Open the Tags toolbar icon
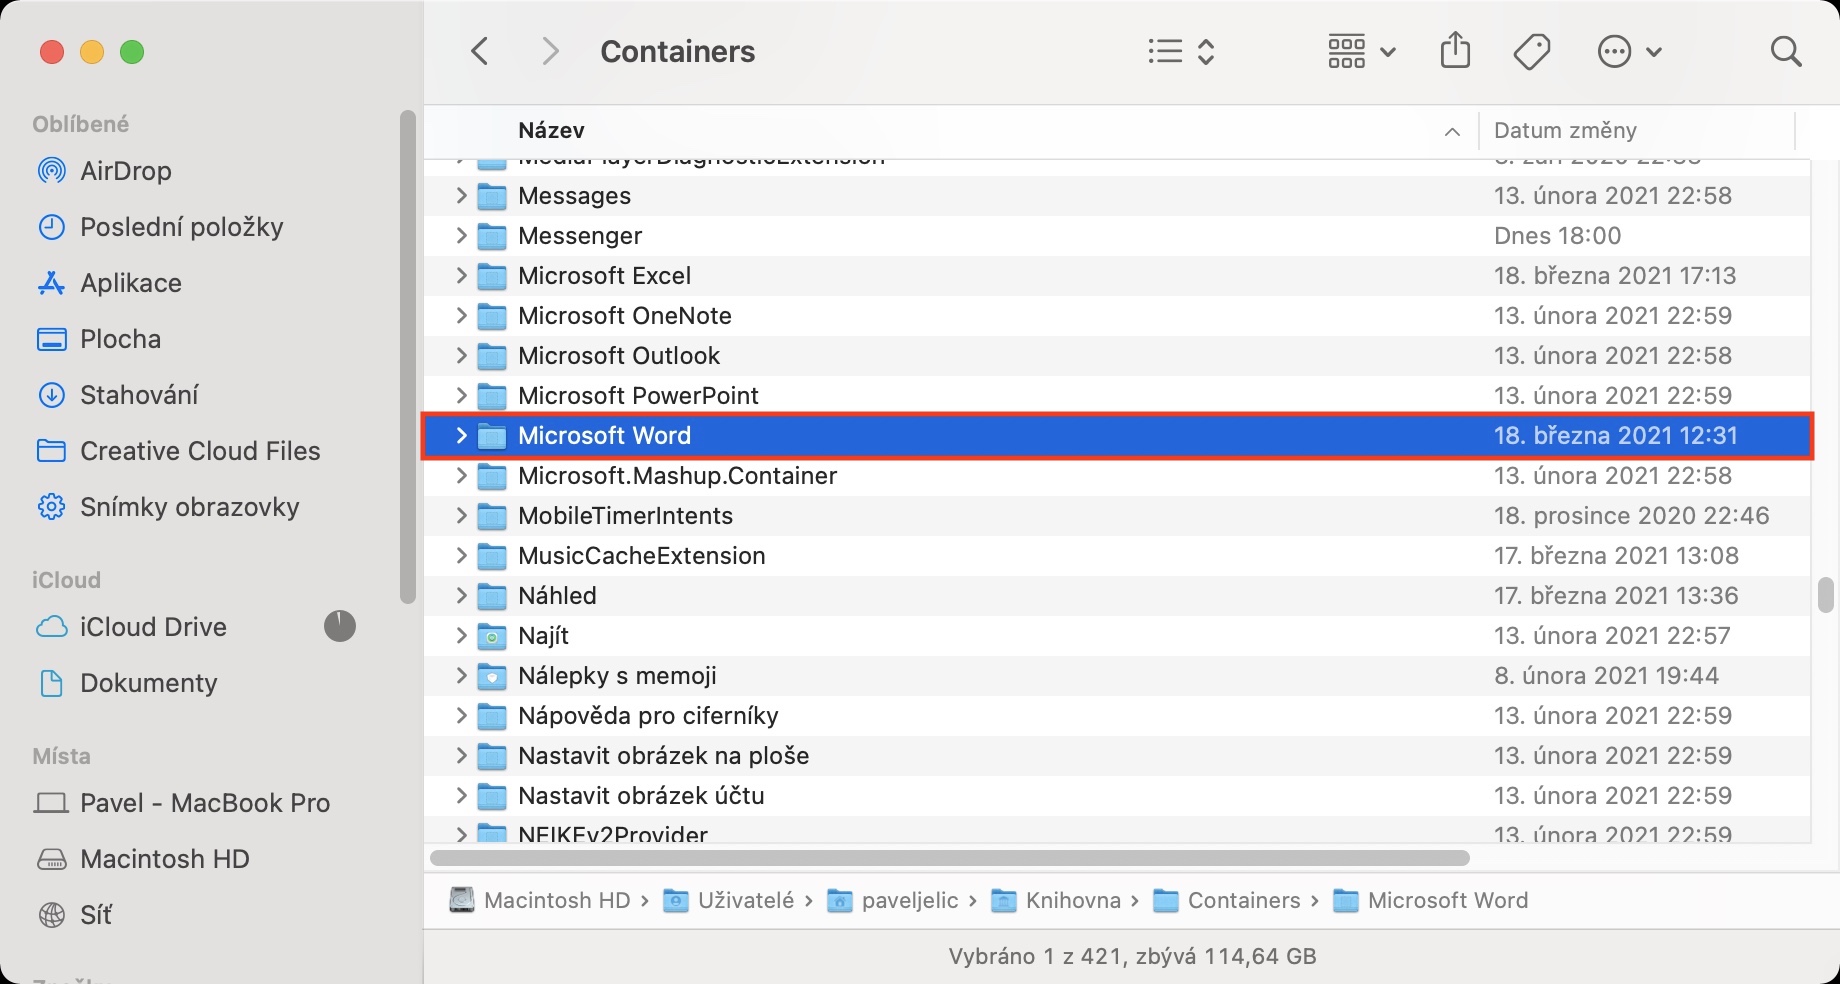 (x=1531, y=51)
